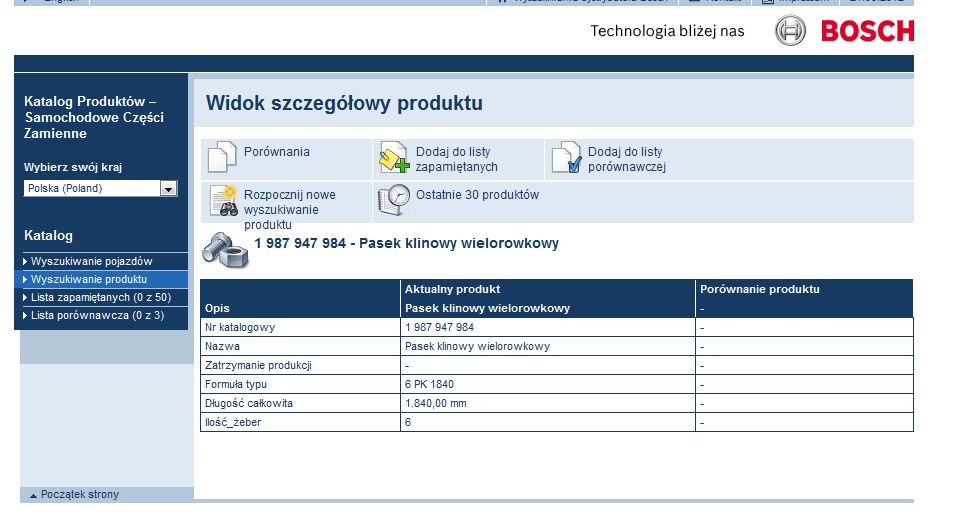Click the Porównania link
976x520 pixels.
276,152
